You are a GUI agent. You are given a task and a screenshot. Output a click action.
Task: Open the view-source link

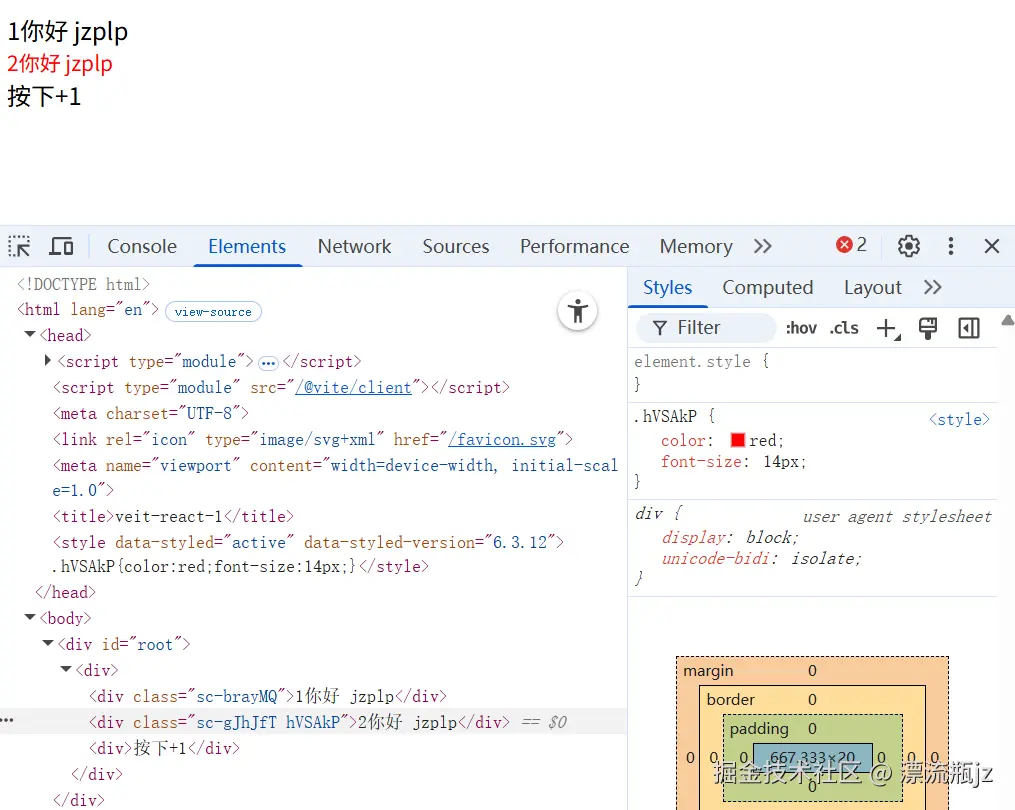(213, 311)
